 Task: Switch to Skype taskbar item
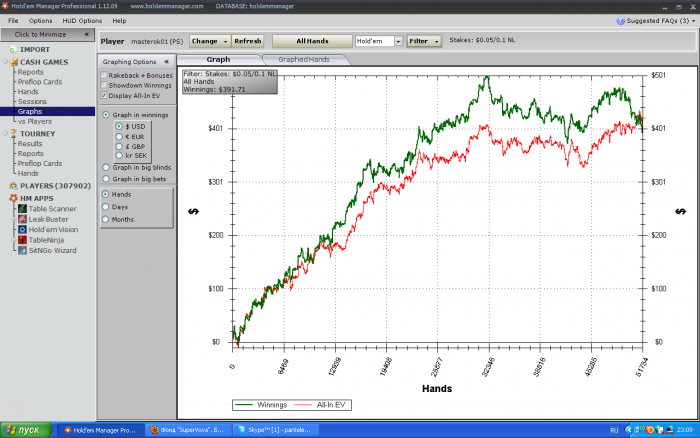coord(275,430)
